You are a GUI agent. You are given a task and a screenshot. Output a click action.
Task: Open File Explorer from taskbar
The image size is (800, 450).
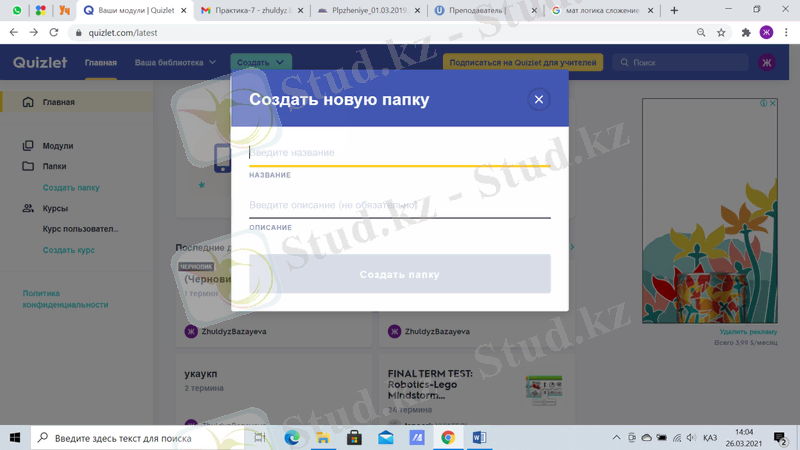coord(323,438)
